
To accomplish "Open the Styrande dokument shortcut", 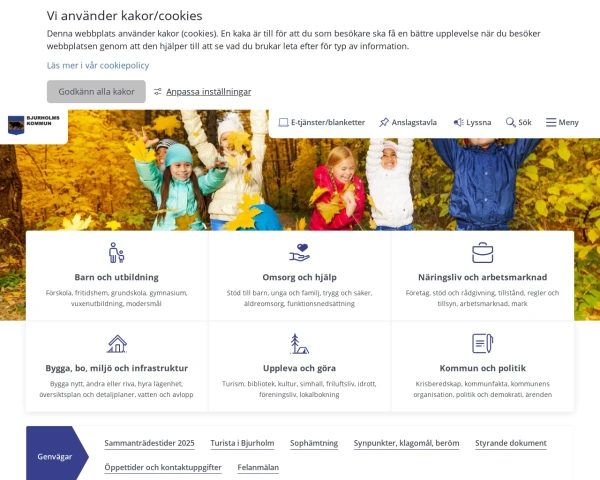I will [510, 443].
